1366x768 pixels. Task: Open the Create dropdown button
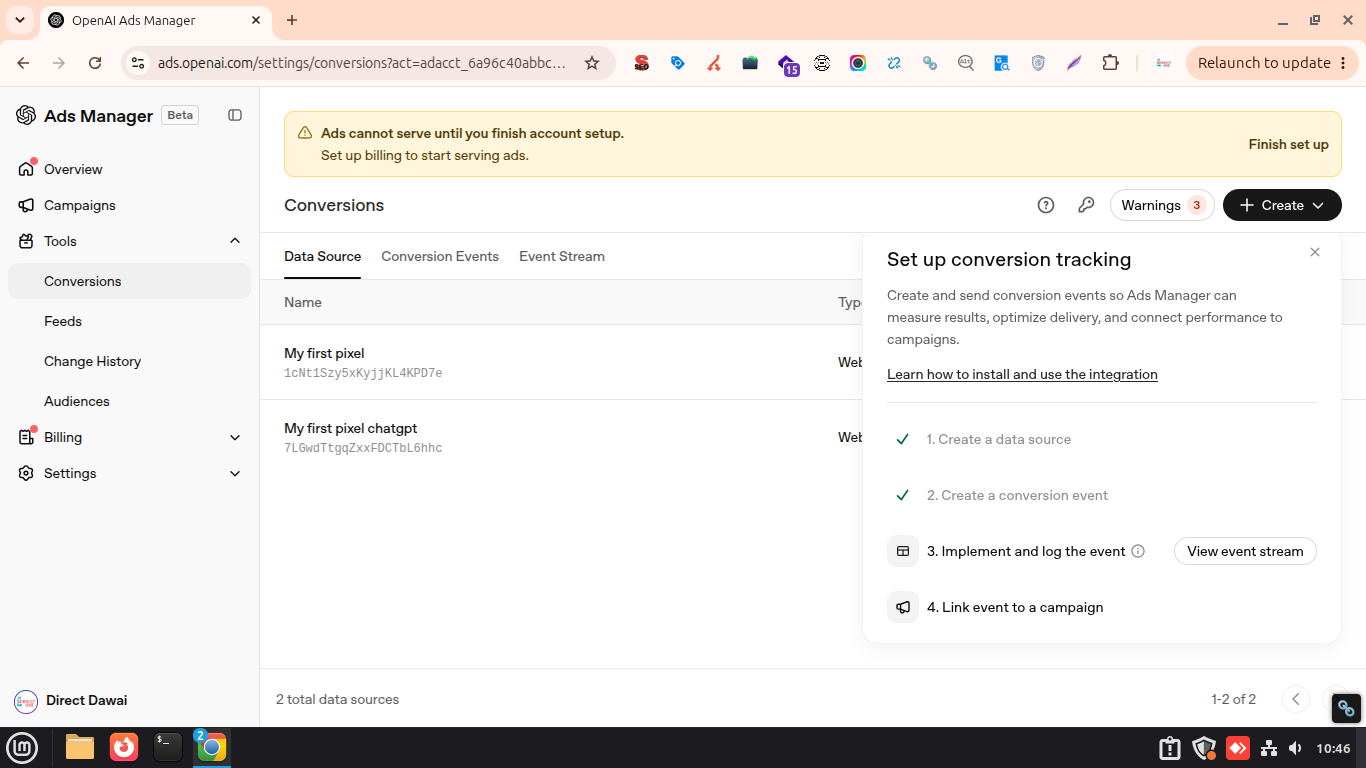pos(1282,205)
